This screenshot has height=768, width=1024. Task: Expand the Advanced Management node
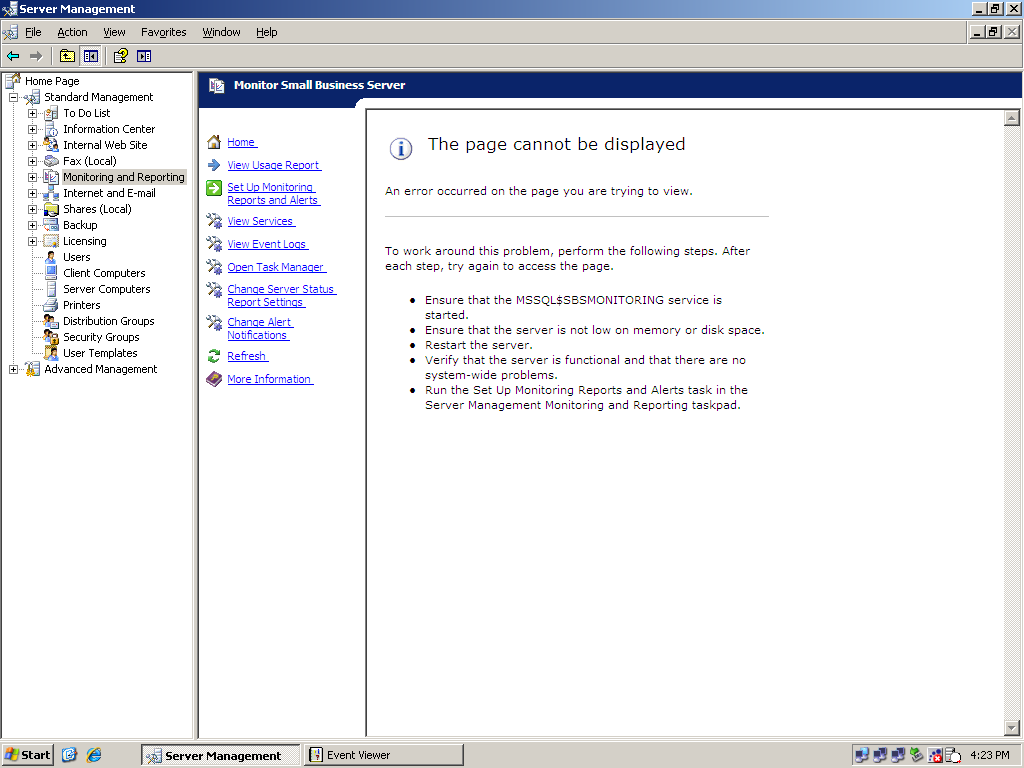13,369
